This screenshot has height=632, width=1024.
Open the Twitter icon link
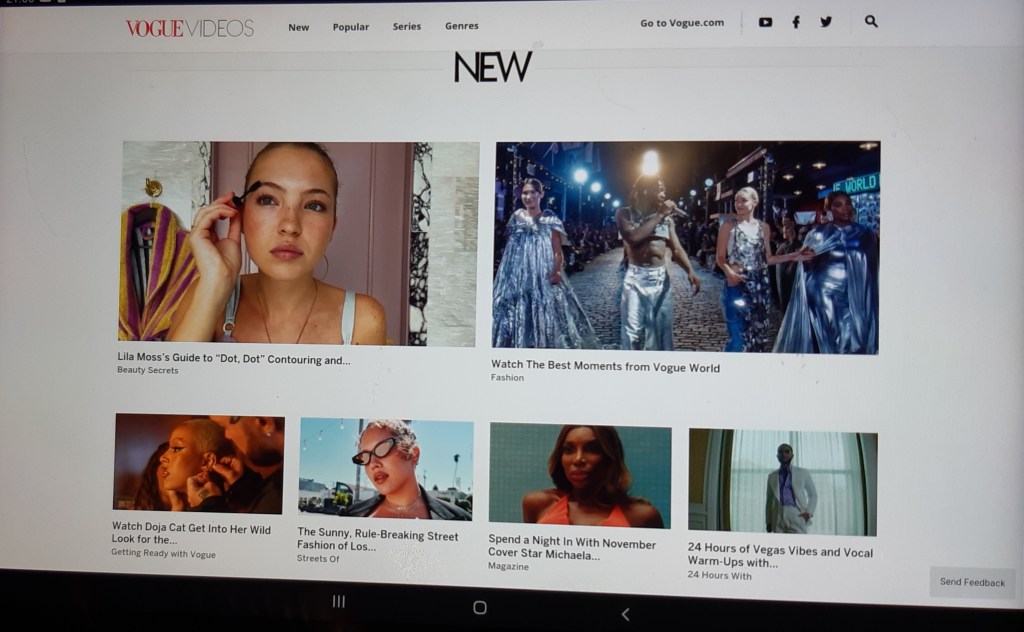tap(826, 22)
